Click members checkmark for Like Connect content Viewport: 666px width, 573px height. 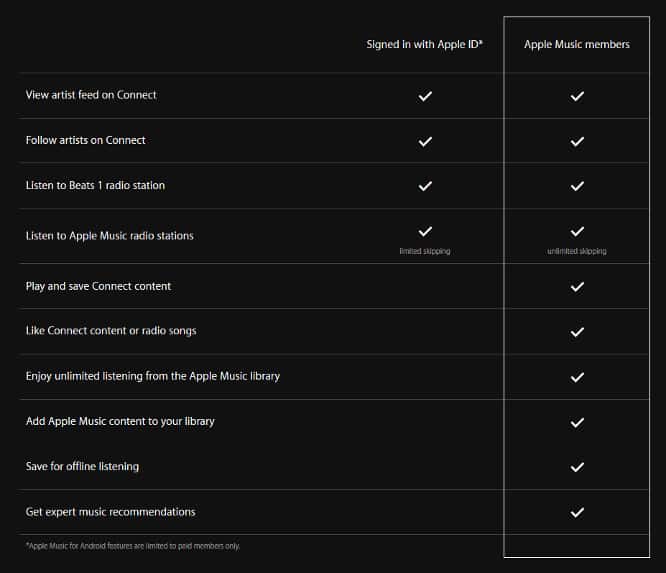point(577,332)
